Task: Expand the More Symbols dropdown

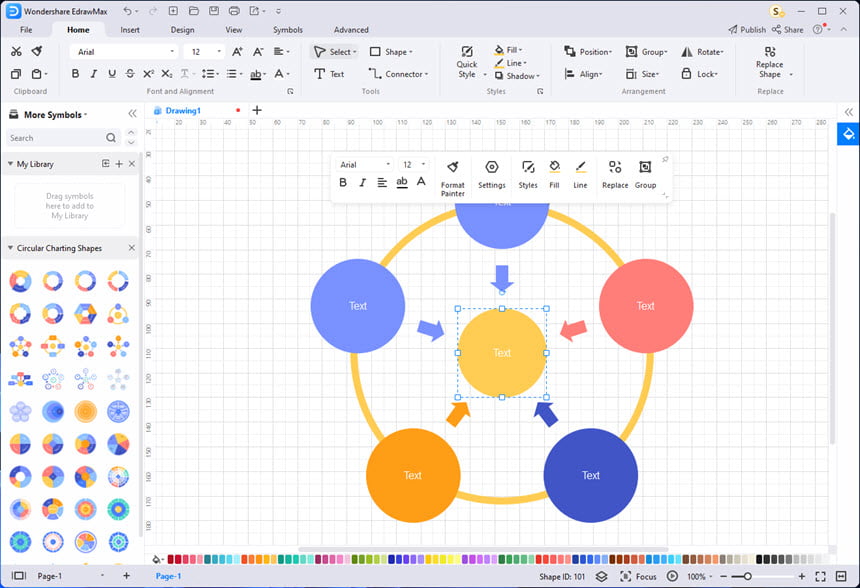Action: pos(55,115)
